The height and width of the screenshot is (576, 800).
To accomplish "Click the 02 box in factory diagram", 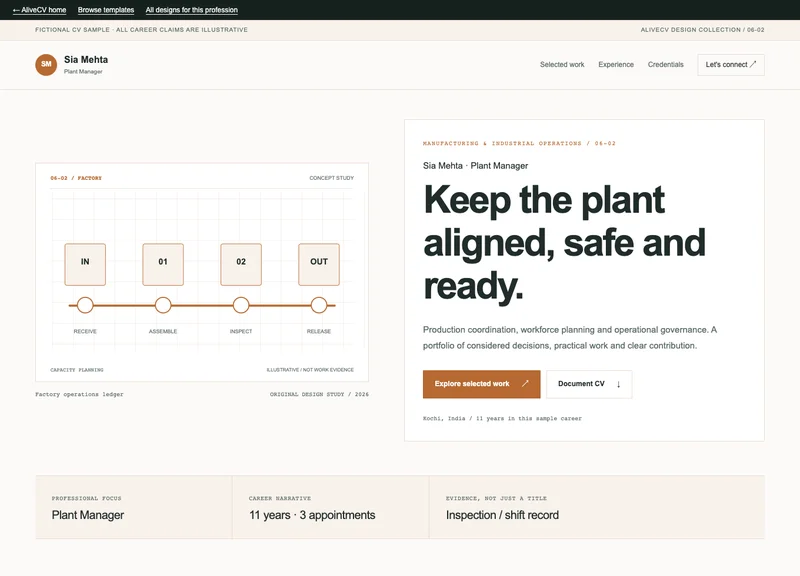I will [x=241, y=264].
